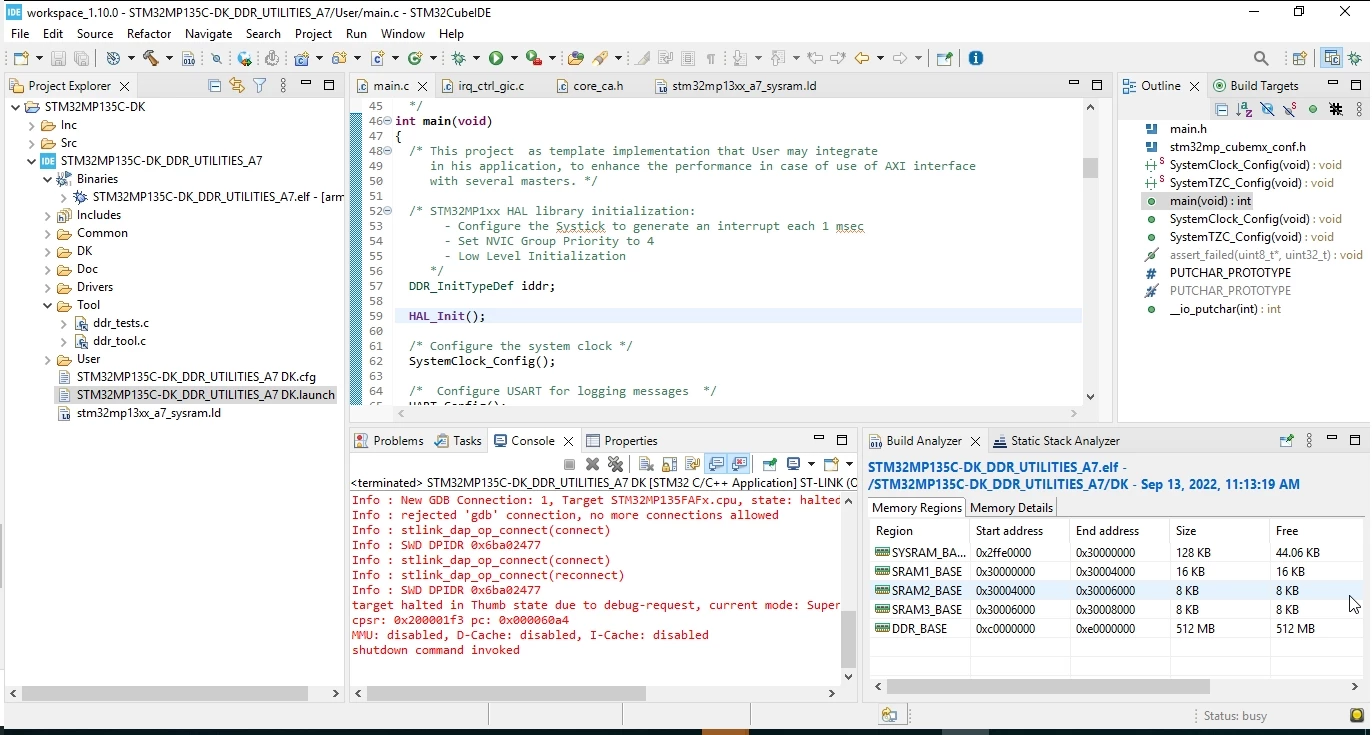Collapse all items in Project Explorer
Image resolution: width=1372 pixels, height=735 pixels.
tap(214, 86)
